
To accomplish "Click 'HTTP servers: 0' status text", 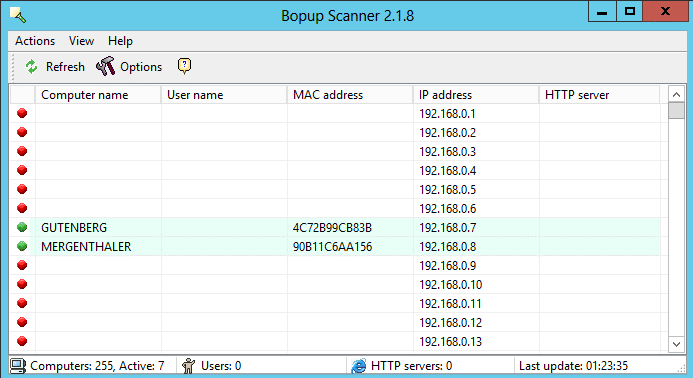I will 411,366.
